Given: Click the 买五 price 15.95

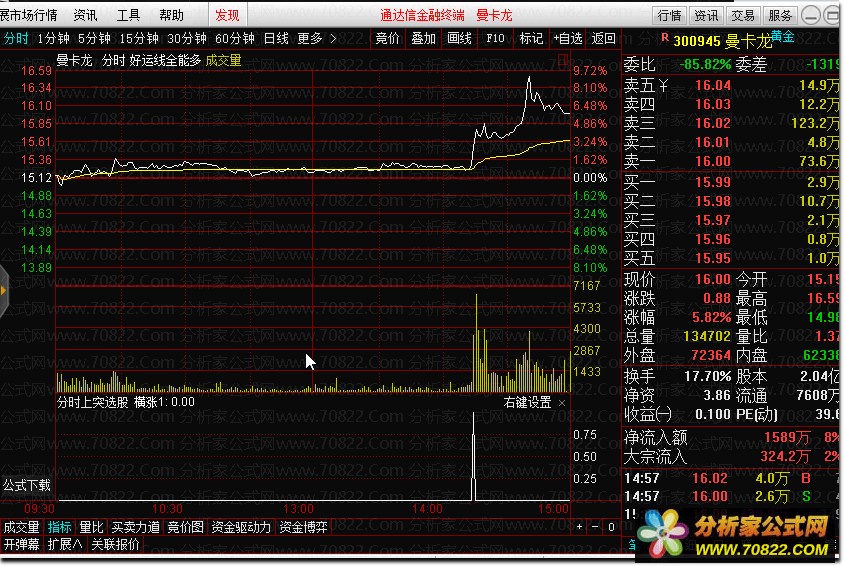Looking at the screenshot, I should (x=712, y=258).
